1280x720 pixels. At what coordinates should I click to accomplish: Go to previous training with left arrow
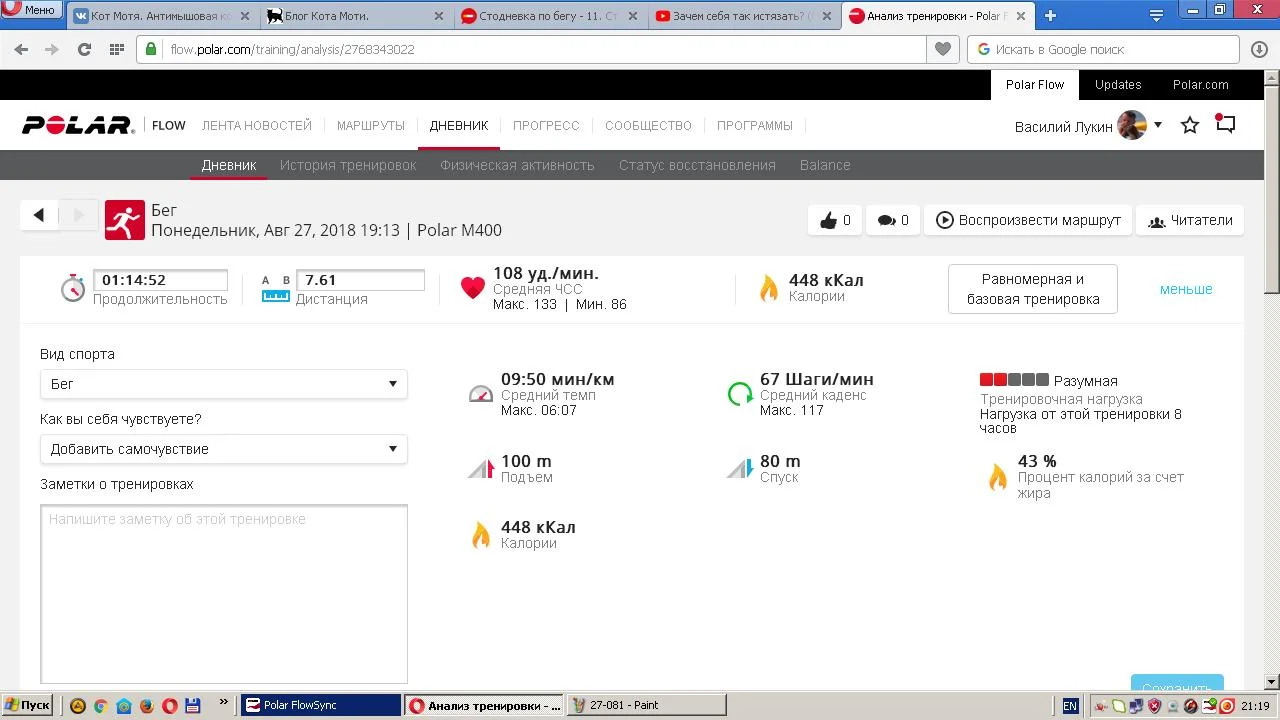coord(39,215)
